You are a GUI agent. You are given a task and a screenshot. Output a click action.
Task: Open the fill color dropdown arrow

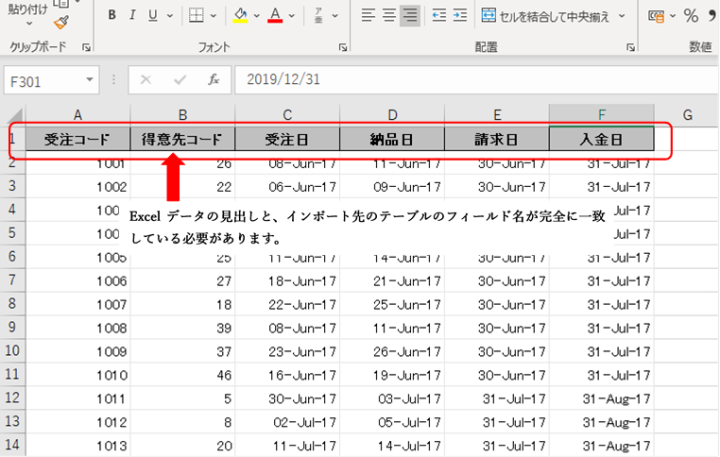point(256,16)
